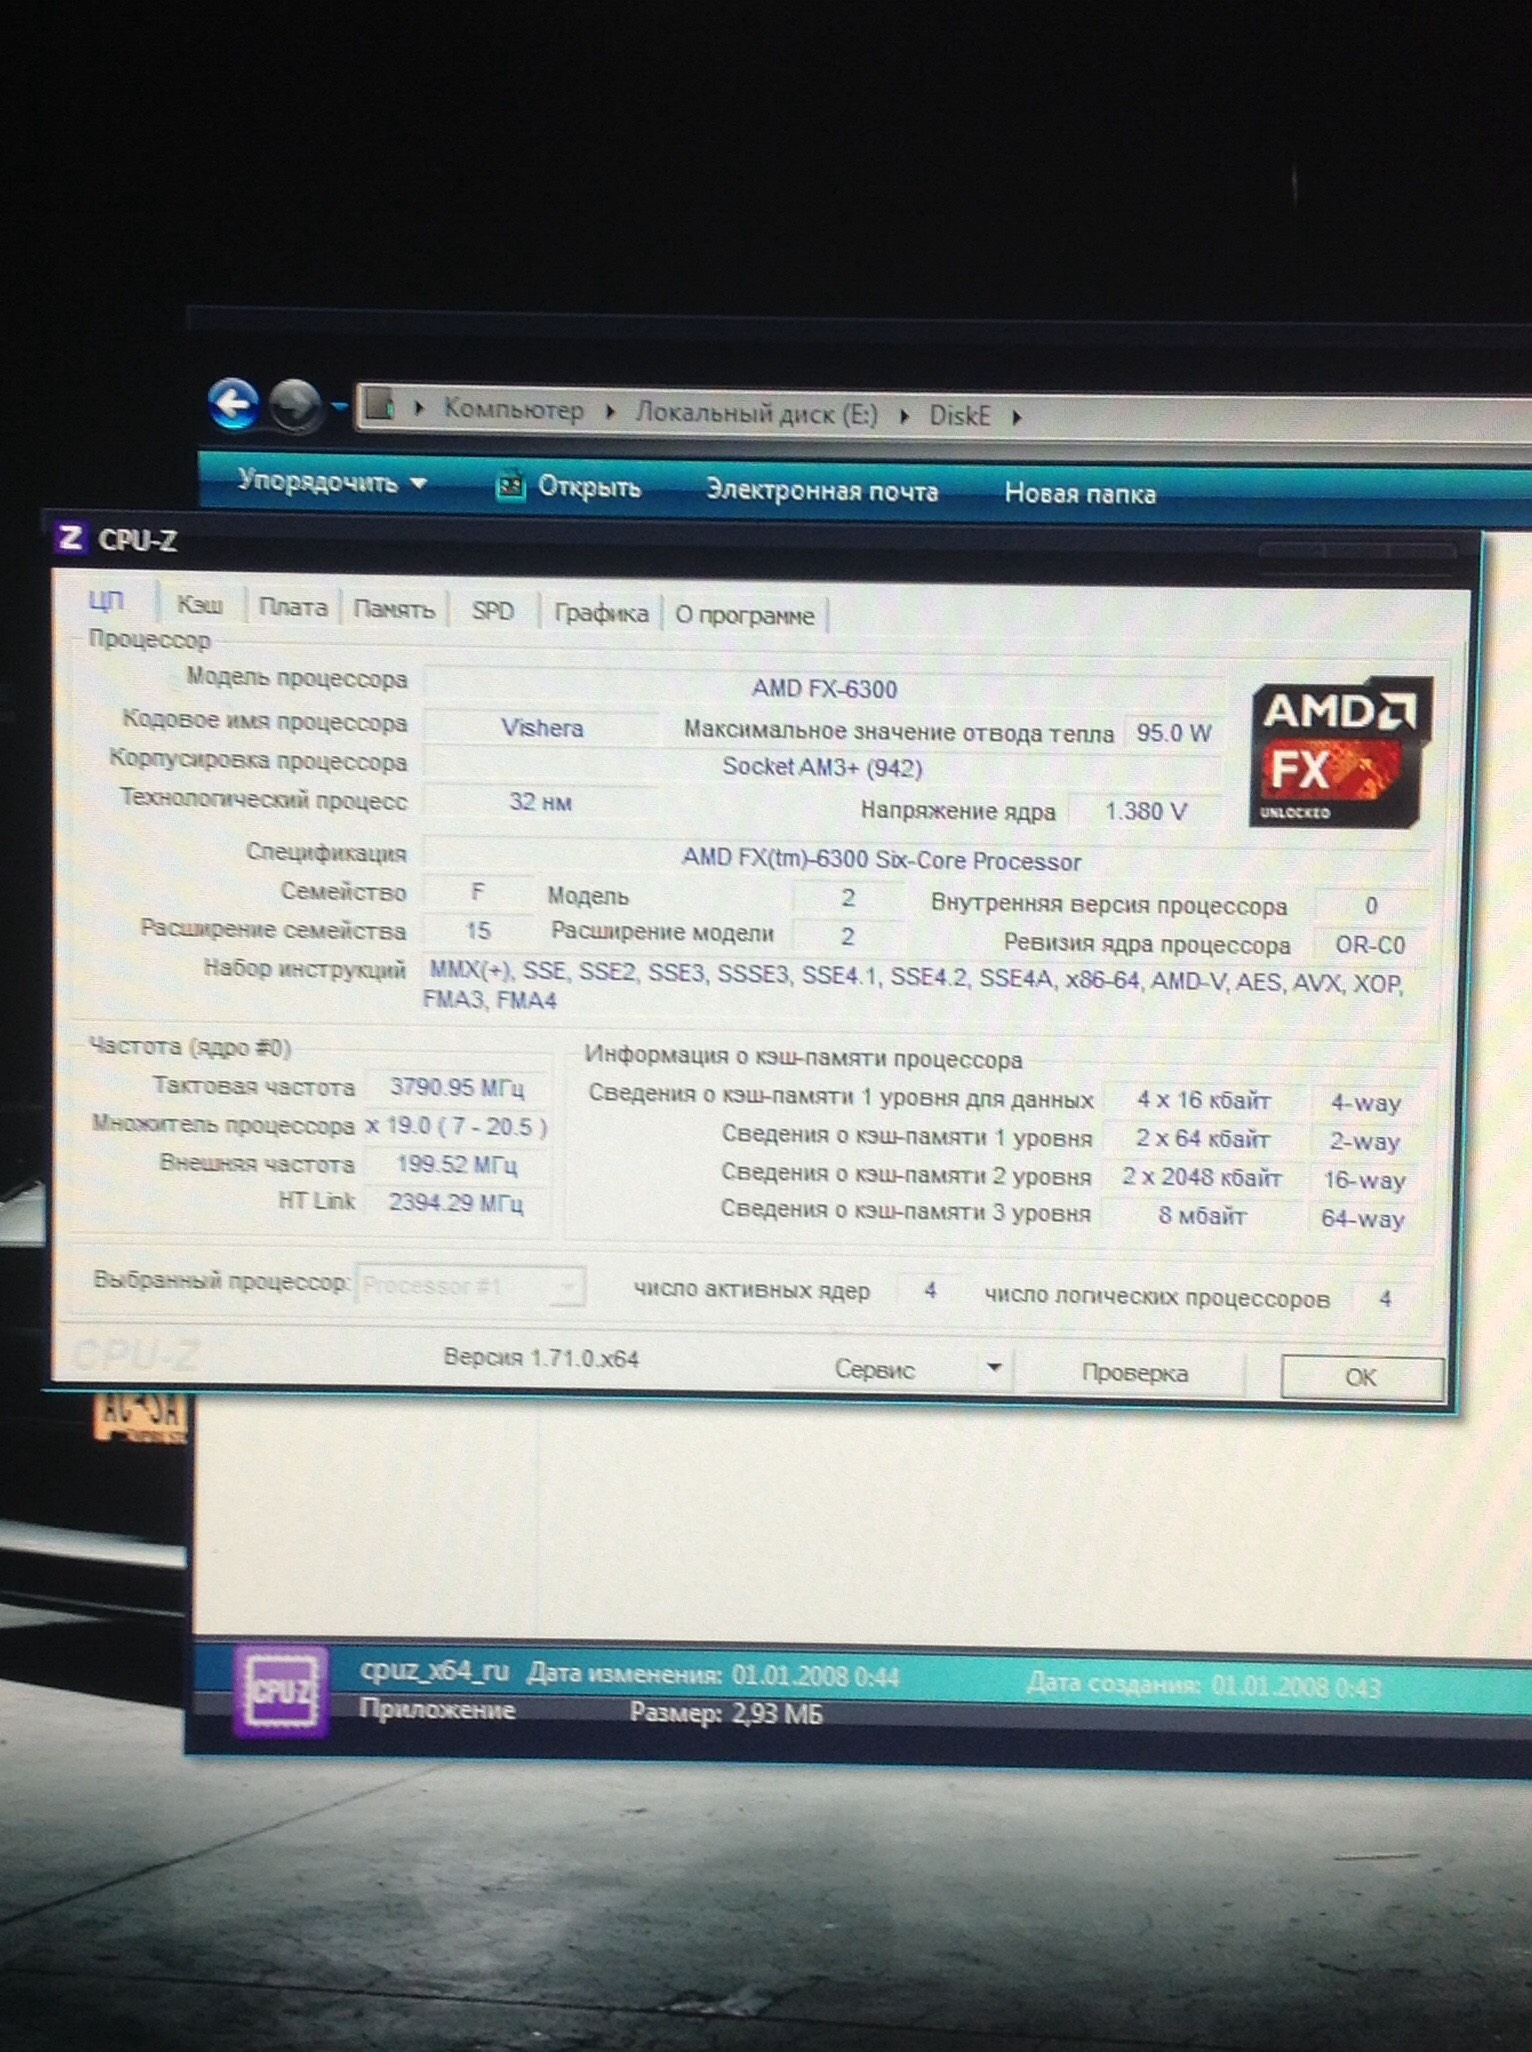Open the Память tab
This screenshot has width=1532, height=2052.
tap(394, 609)
